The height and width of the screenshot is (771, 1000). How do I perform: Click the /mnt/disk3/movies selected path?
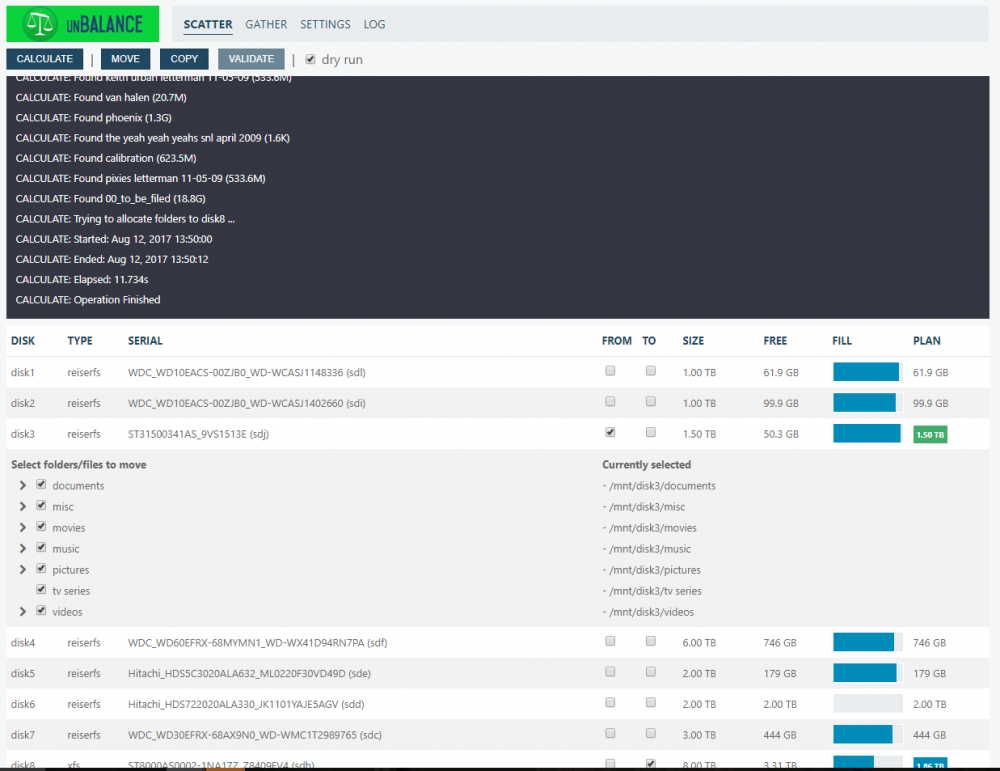pyautogui.click(x=650, y=527)
